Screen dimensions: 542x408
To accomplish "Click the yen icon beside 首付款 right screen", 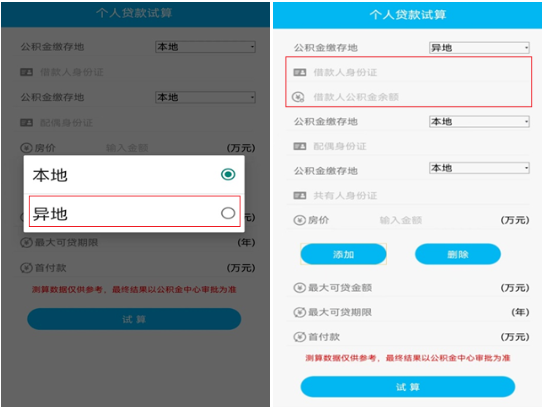I will (x=299, y=337).
